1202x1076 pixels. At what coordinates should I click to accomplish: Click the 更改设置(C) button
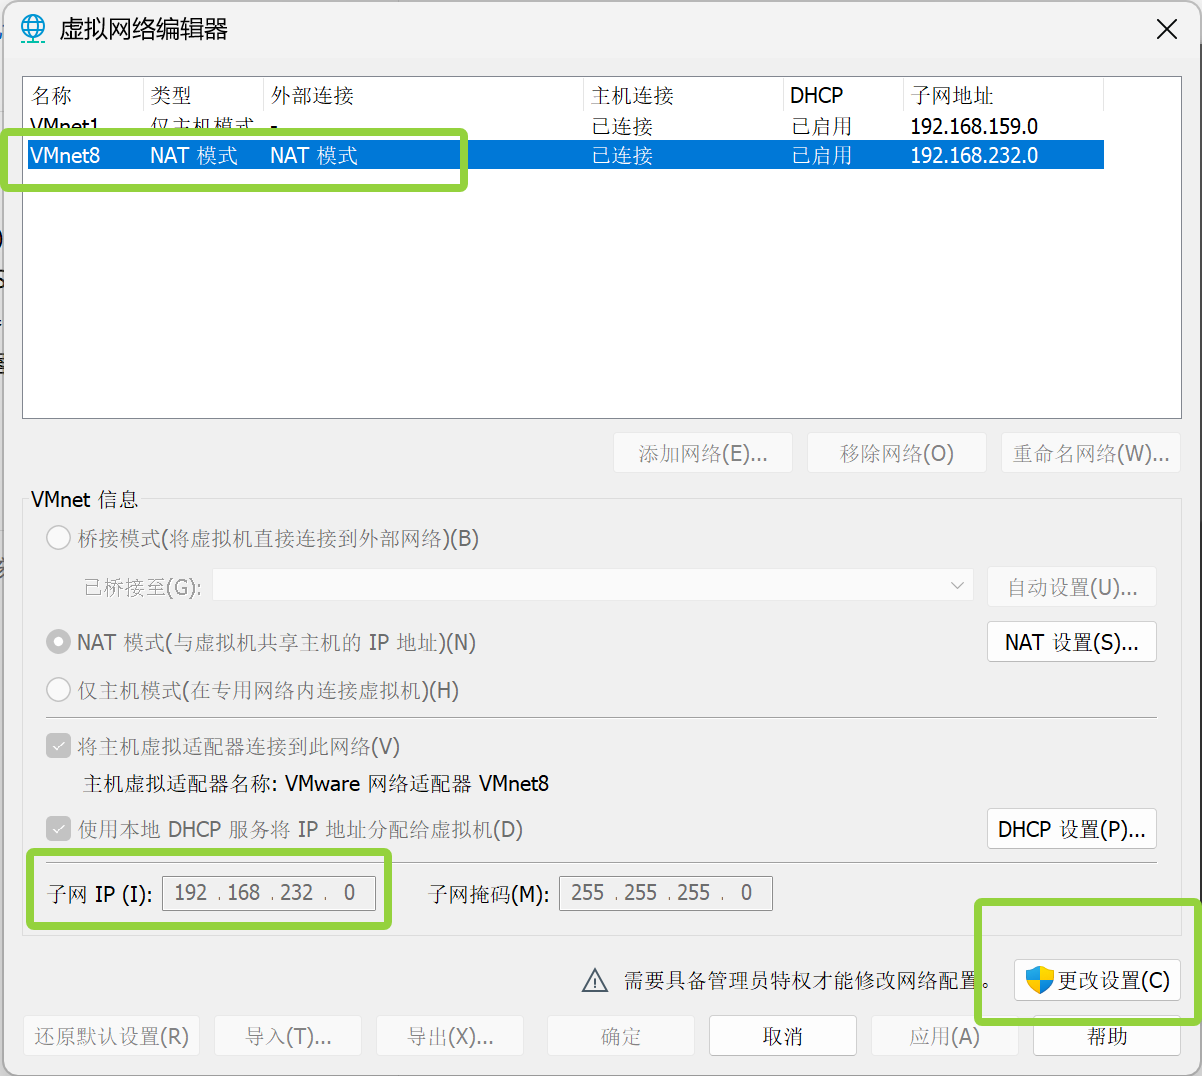pos(1097,980)
